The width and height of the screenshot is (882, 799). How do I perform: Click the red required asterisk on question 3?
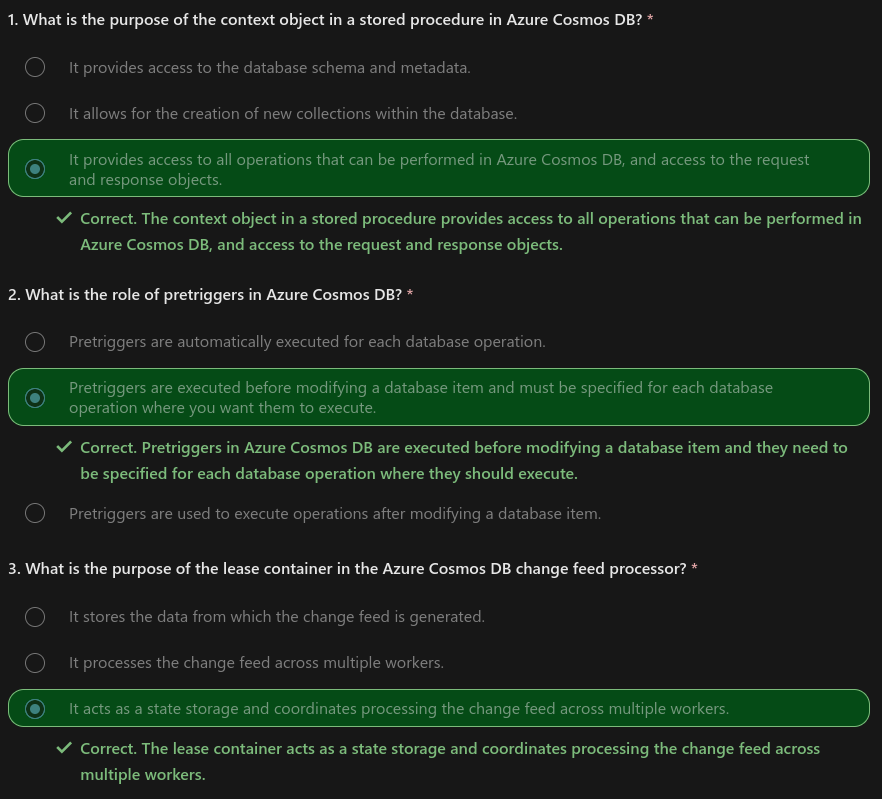(x=695, y=569)
